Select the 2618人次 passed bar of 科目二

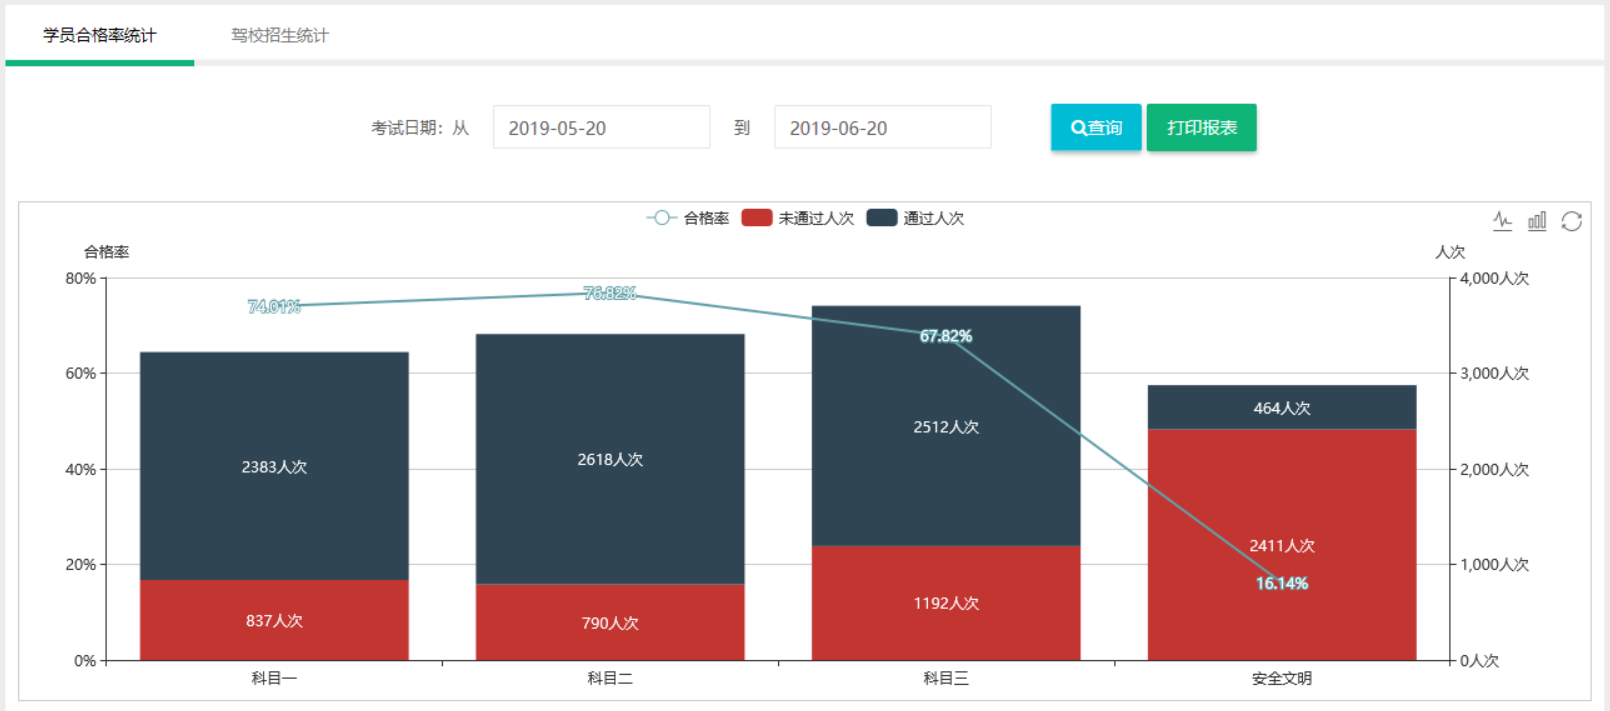point(610,459)
